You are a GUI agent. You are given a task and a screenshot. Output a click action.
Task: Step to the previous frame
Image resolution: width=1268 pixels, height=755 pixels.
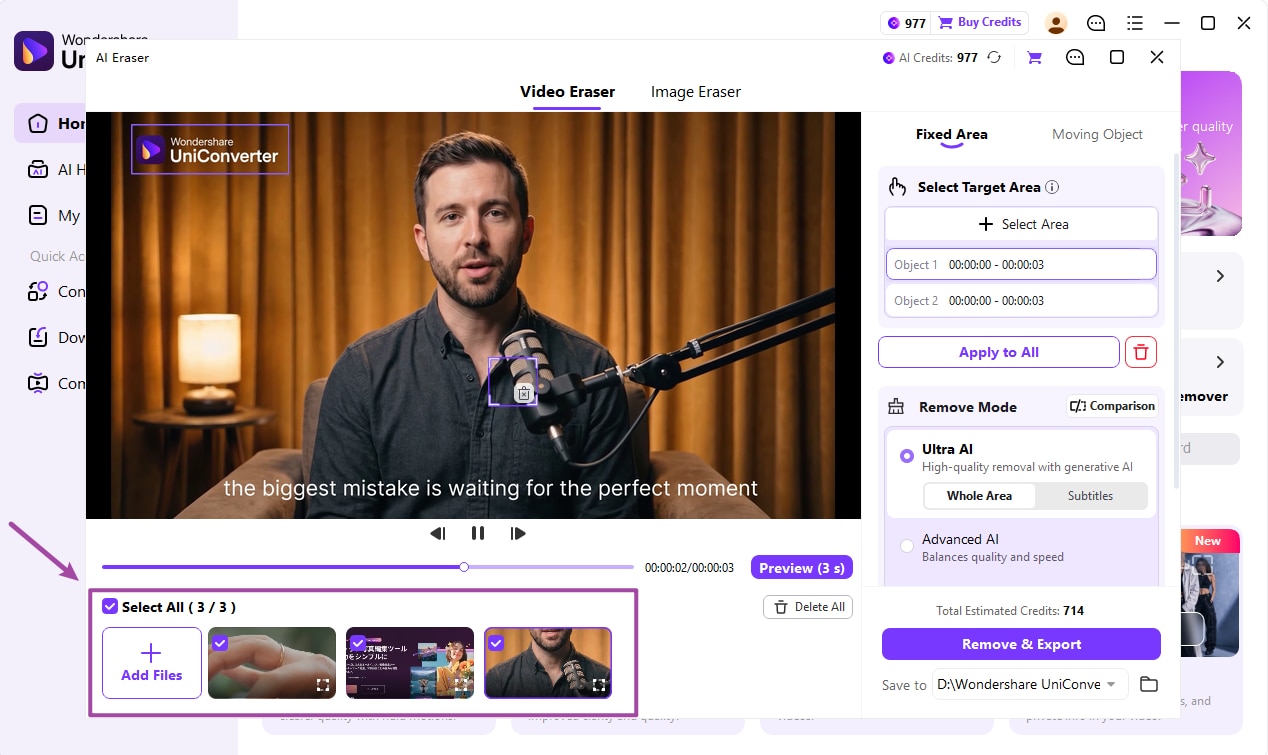(x=438, y=533)
